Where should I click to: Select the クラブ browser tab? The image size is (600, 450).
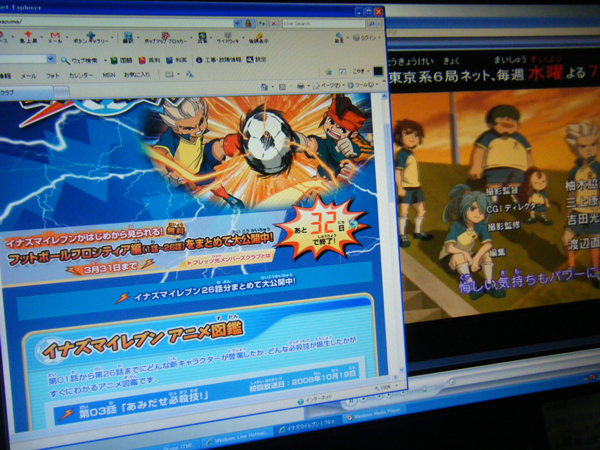(x=25, y=93)
